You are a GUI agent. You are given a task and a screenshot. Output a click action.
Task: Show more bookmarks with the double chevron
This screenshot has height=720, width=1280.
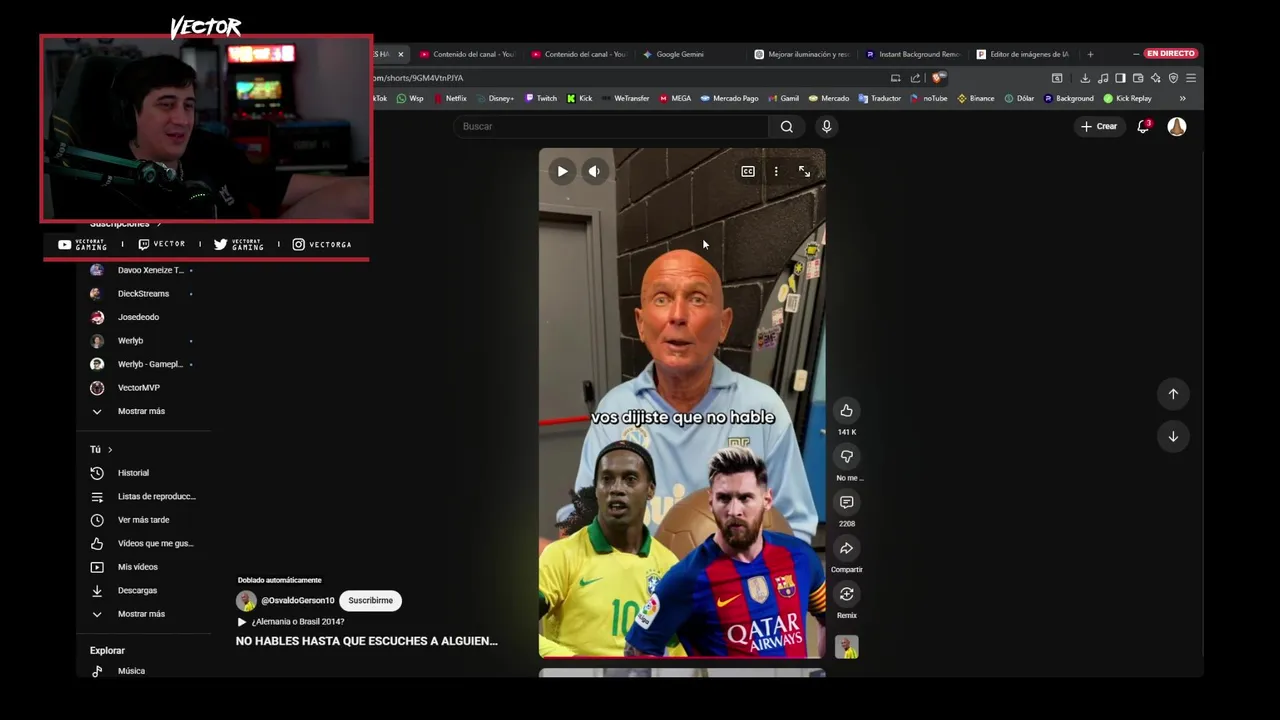[1182, 98]
